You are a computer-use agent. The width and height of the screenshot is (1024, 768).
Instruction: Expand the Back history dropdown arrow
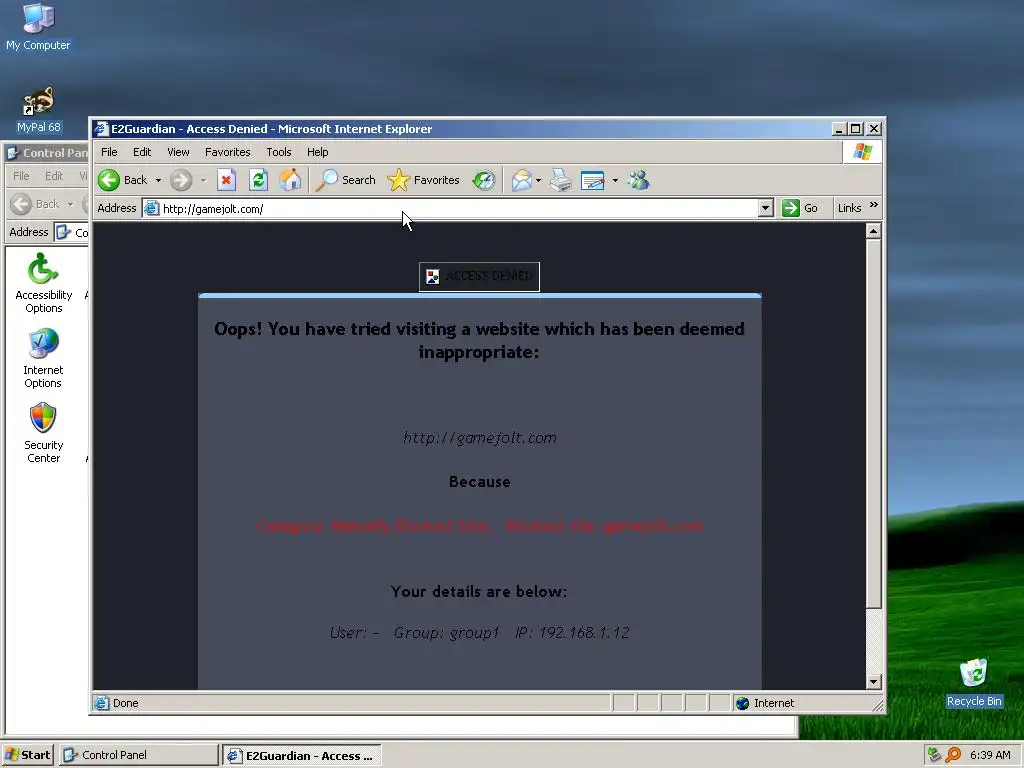(x=158, y=180)
